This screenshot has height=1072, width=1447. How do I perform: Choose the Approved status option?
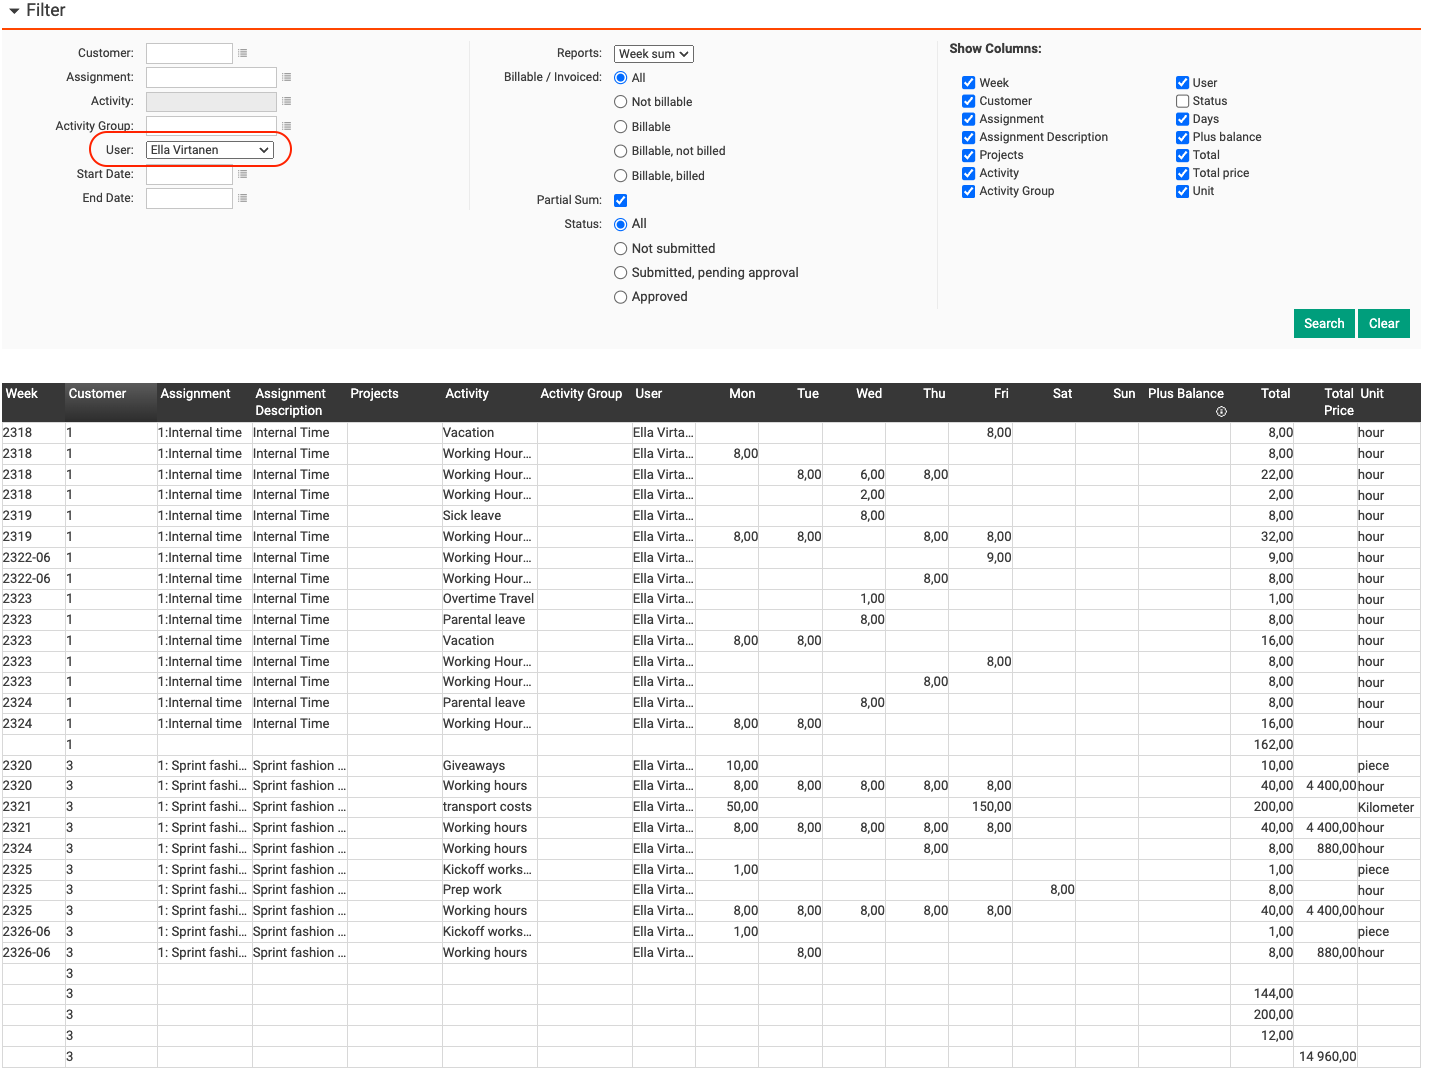pyautogui.click(x=620, y=297)
